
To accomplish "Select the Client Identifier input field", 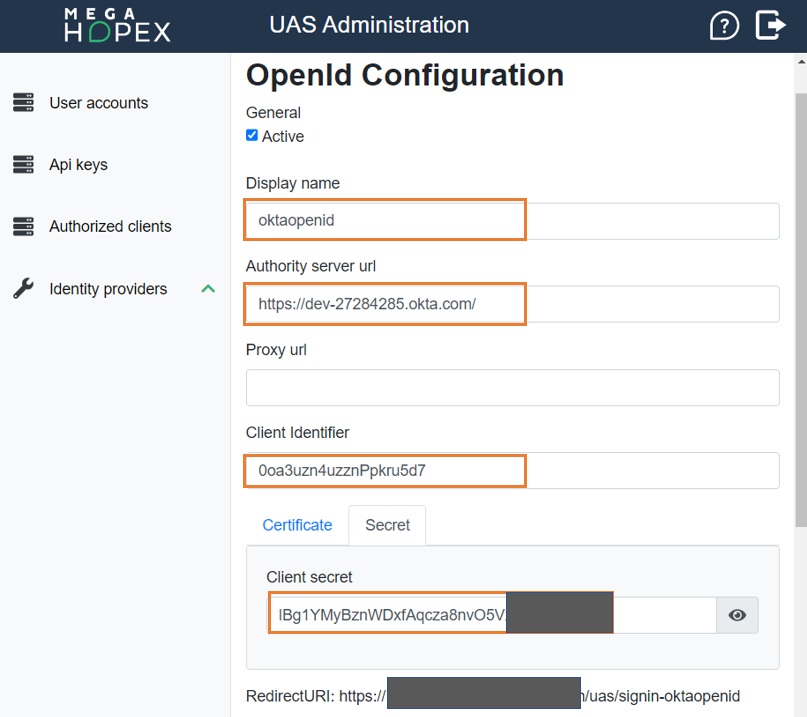I will point(385,470).
